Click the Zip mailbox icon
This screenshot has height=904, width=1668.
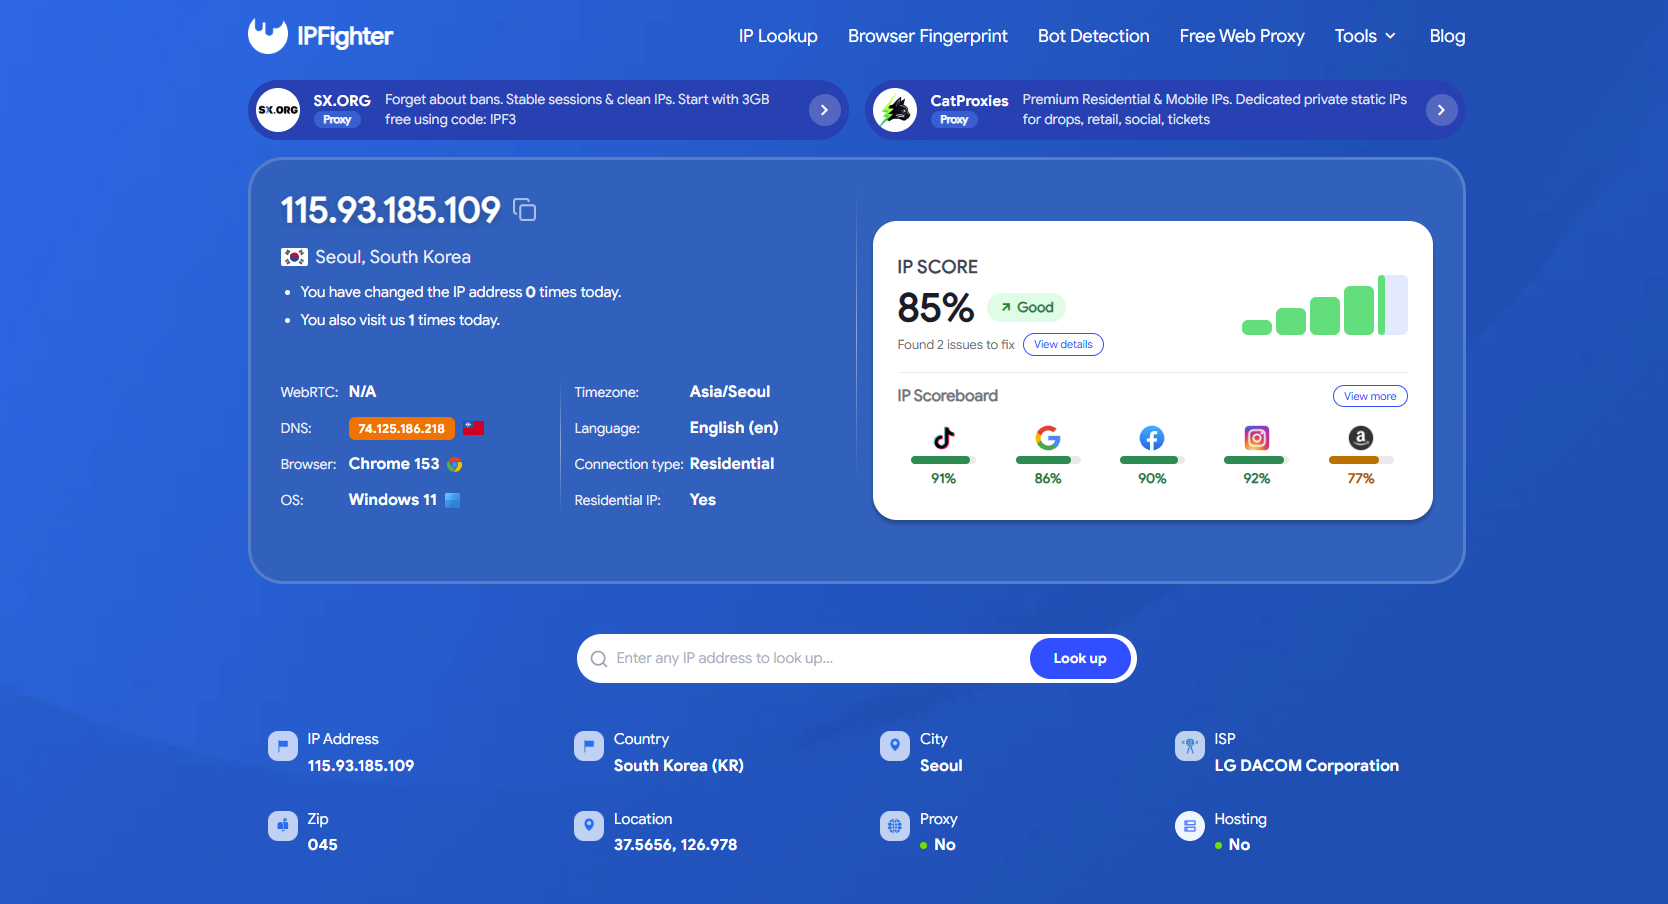coord(283,826)
